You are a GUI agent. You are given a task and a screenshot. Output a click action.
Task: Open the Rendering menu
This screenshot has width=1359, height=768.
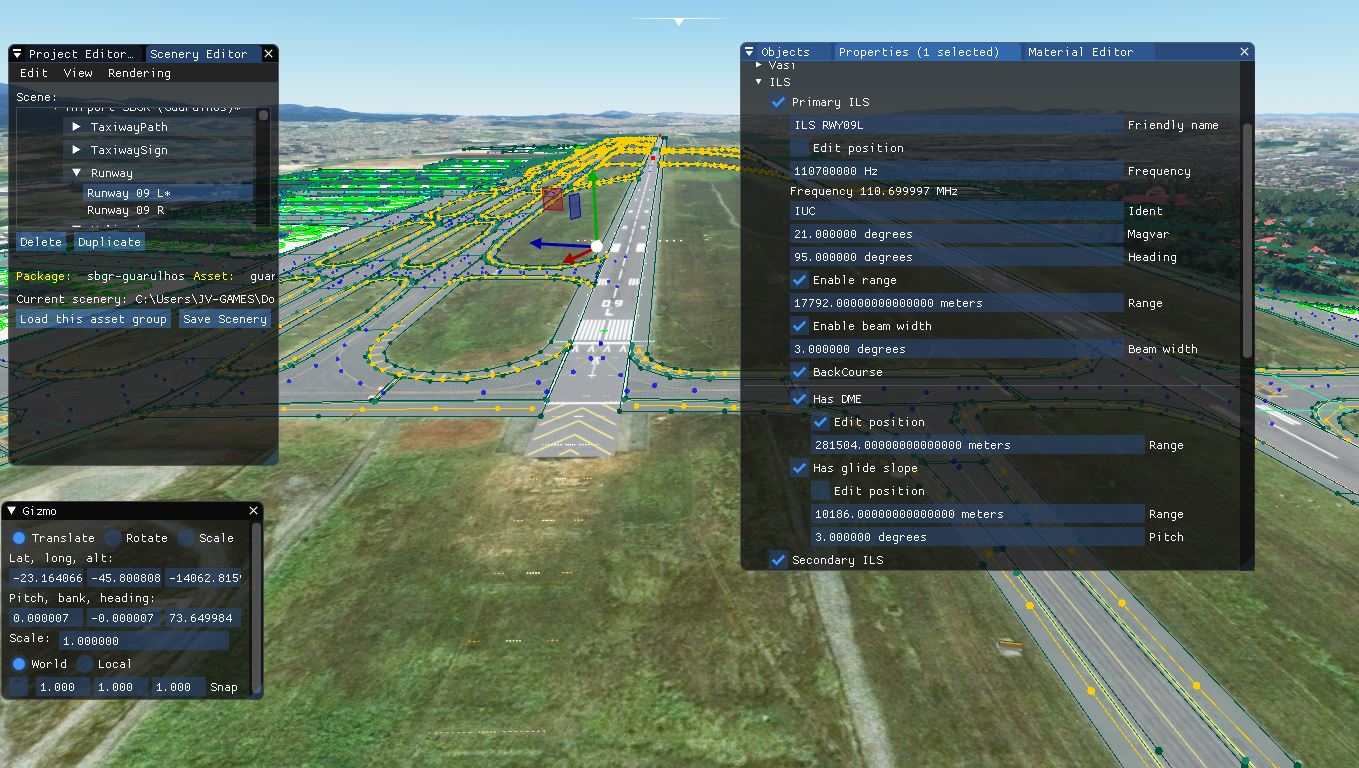coord(139,73)
